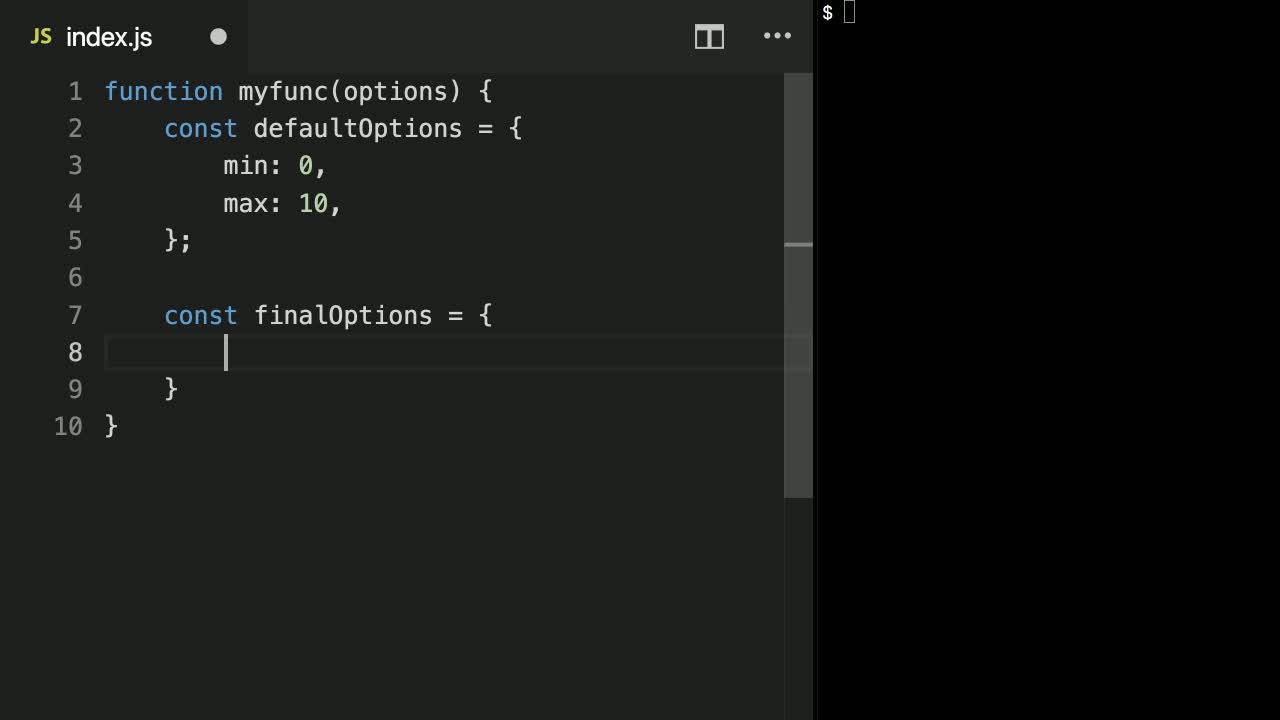The height and width of the screenshot is (720, 1280).
Task: Click line number 1 in the gutter
Action: (75, 92)
